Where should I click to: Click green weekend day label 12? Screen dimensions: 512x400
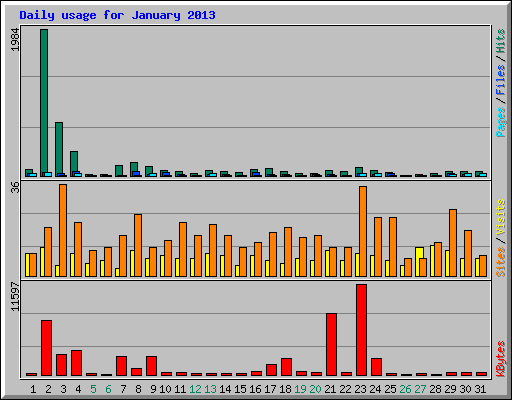click(x=195, y=389)
